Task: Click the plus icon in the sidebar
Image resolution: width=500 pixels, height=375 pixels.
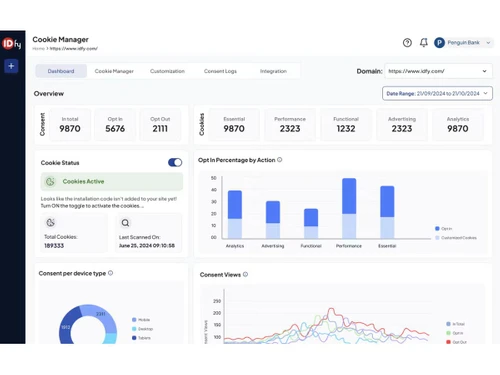Action: tap(11, 66)
